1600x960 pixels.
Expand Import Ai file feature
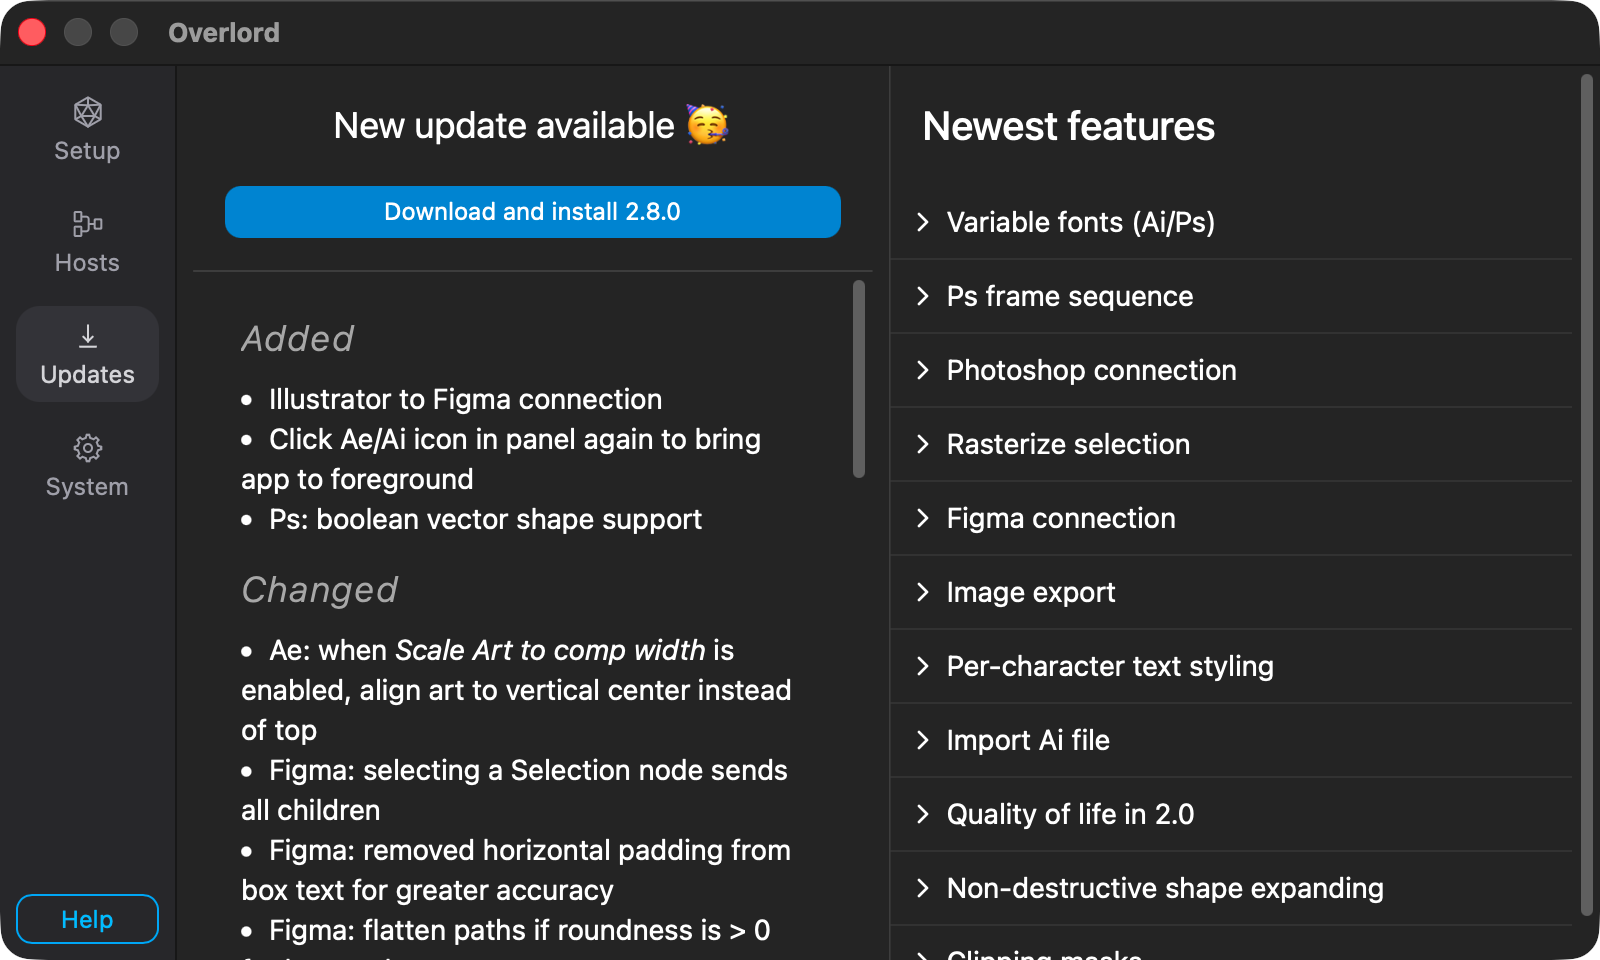tap(1231, 740)
